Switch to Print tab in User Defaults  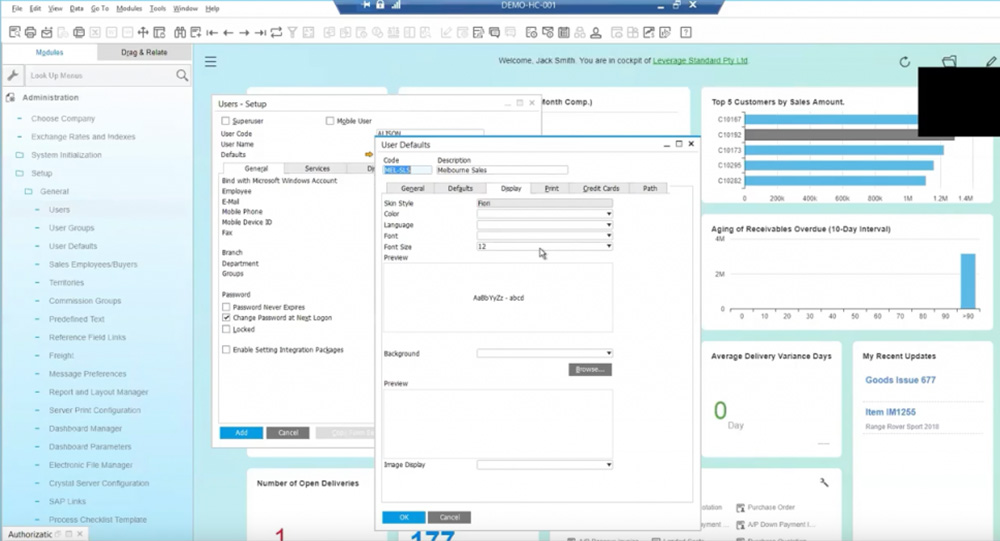pos(552,188)
